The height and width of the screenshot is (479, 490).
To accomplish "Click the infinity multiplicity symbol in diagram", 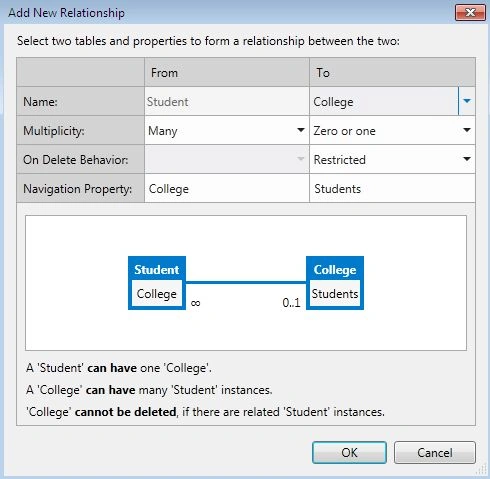I will click(x=195, y=303).
